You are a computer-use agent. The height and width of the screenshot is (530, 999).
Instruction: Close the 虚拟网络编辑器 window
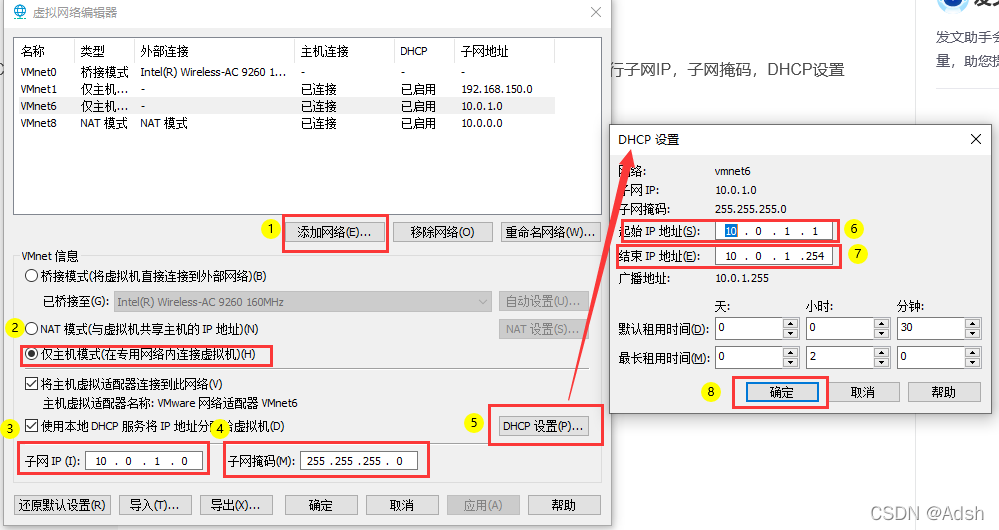coord(596,12)
